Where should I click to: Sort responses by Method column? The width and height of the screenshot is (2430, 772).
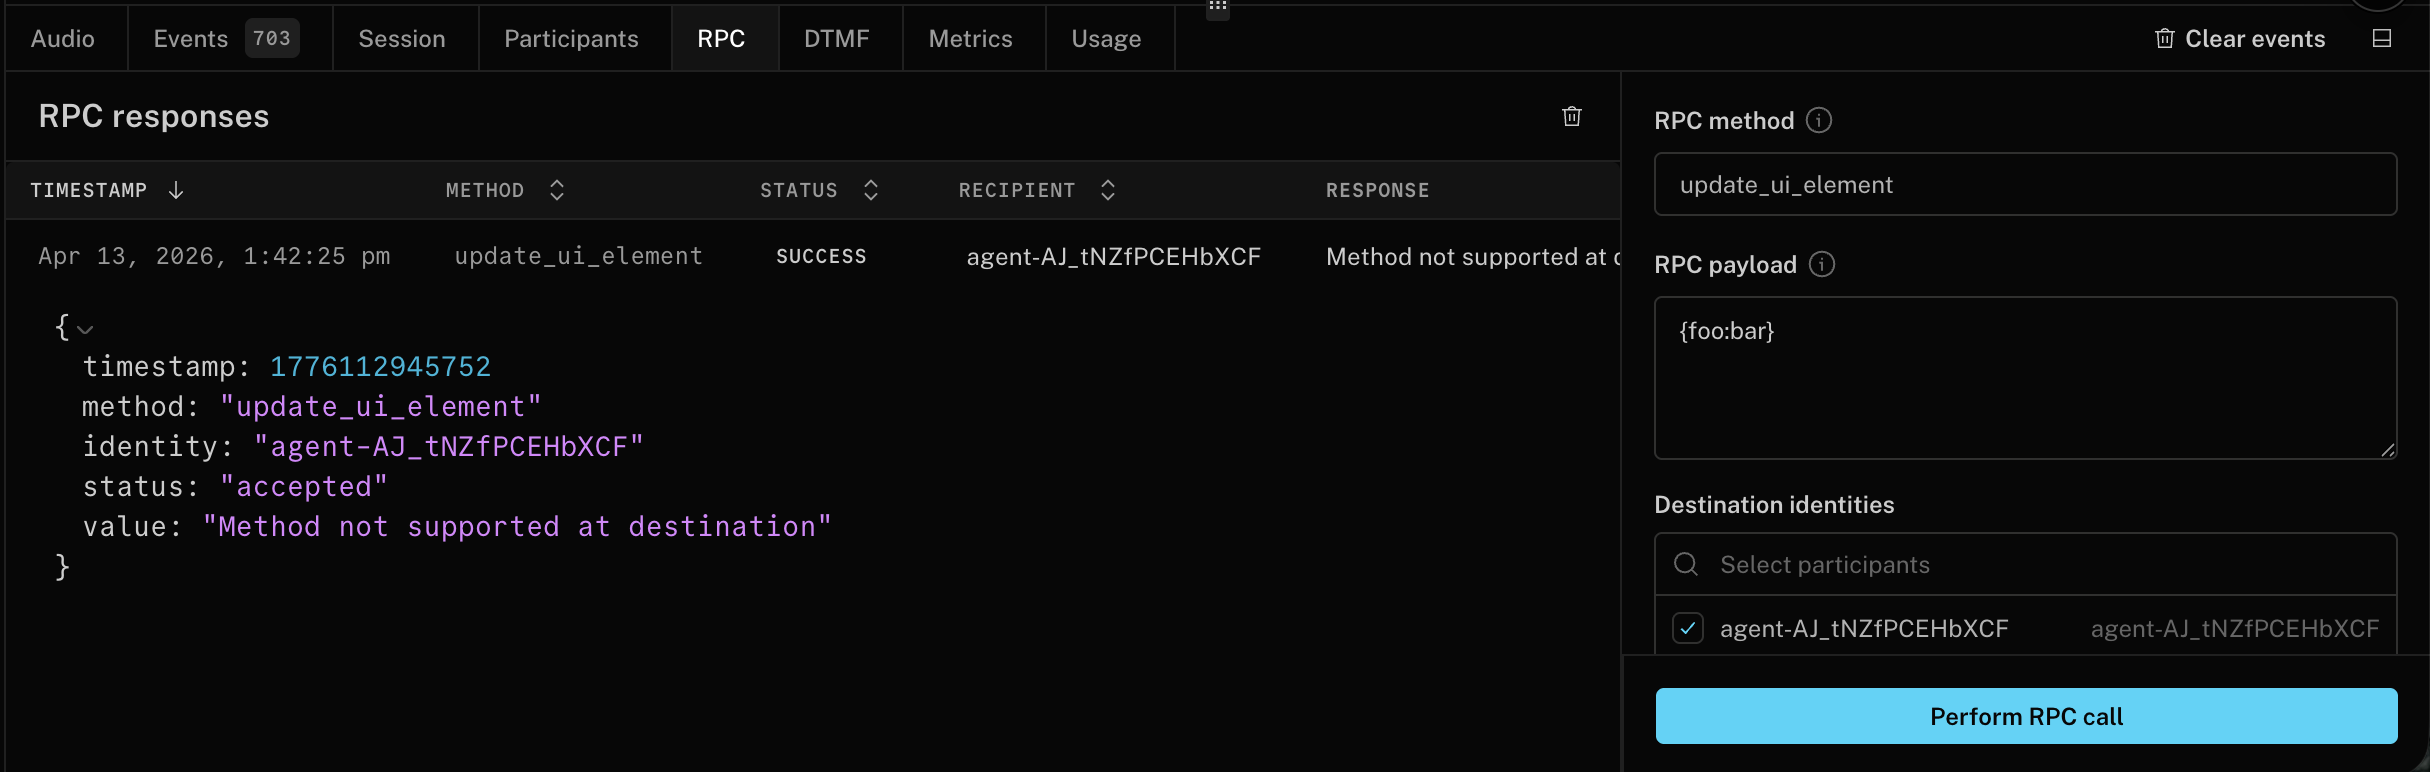click(x=557, y=190)
